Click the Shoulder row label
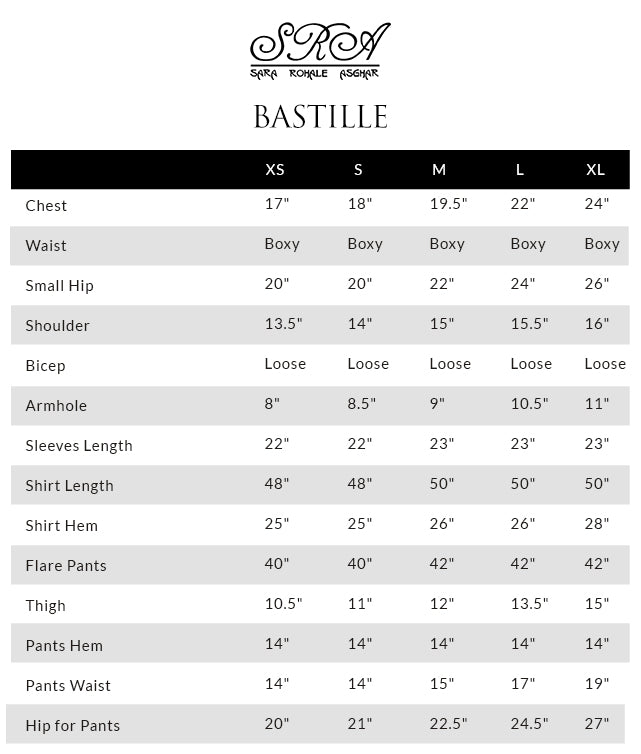Image resolution: width=641 pixels, height=754 pixels. [x=57, y=326]
